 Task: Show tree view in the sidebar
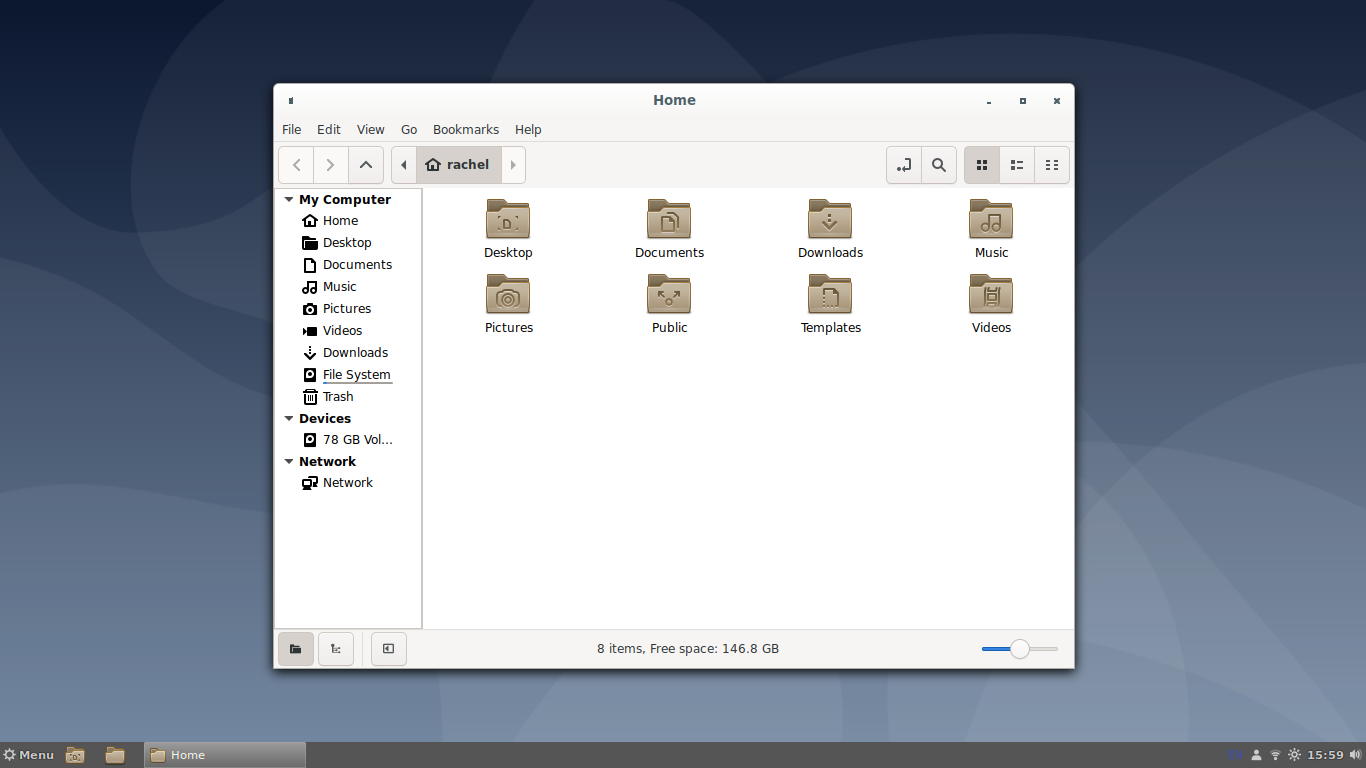click(336, 649)
